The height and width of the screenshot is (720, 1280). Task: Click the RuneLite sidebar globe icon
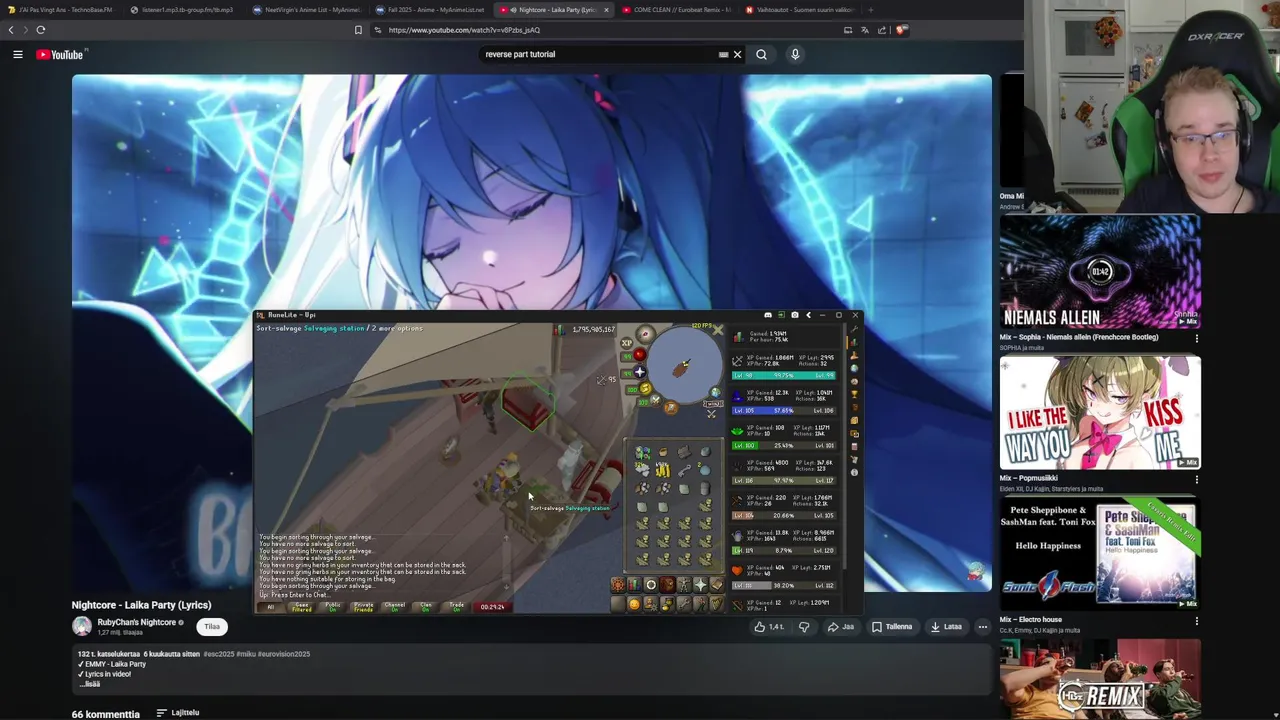click(854, 368)
